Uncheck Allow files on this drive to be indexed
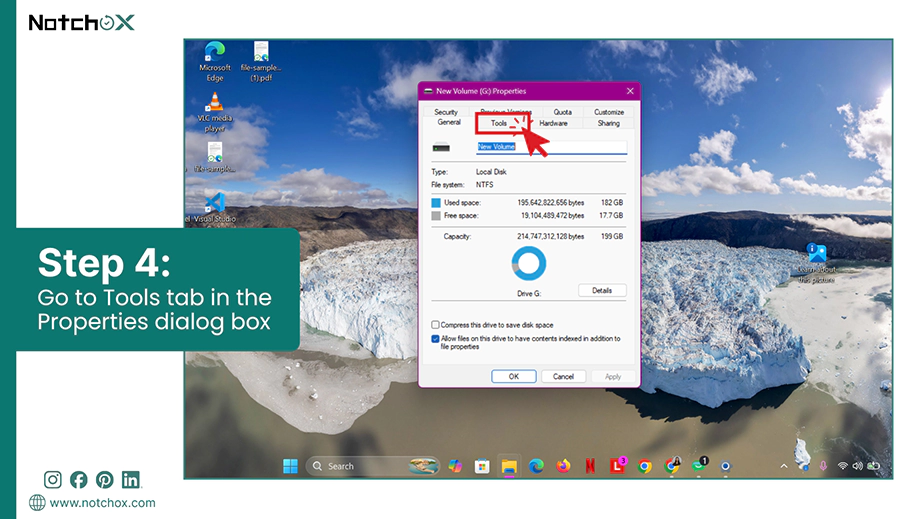Image resolution: width=922 pixels, height=519 pixels. coord(435,339)
